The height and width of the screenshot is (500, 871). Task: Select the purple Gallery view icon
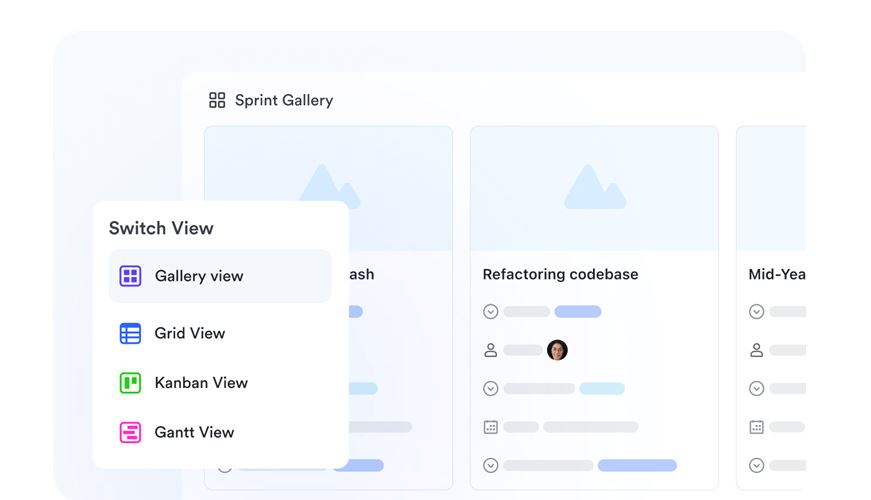click(130, 276)
